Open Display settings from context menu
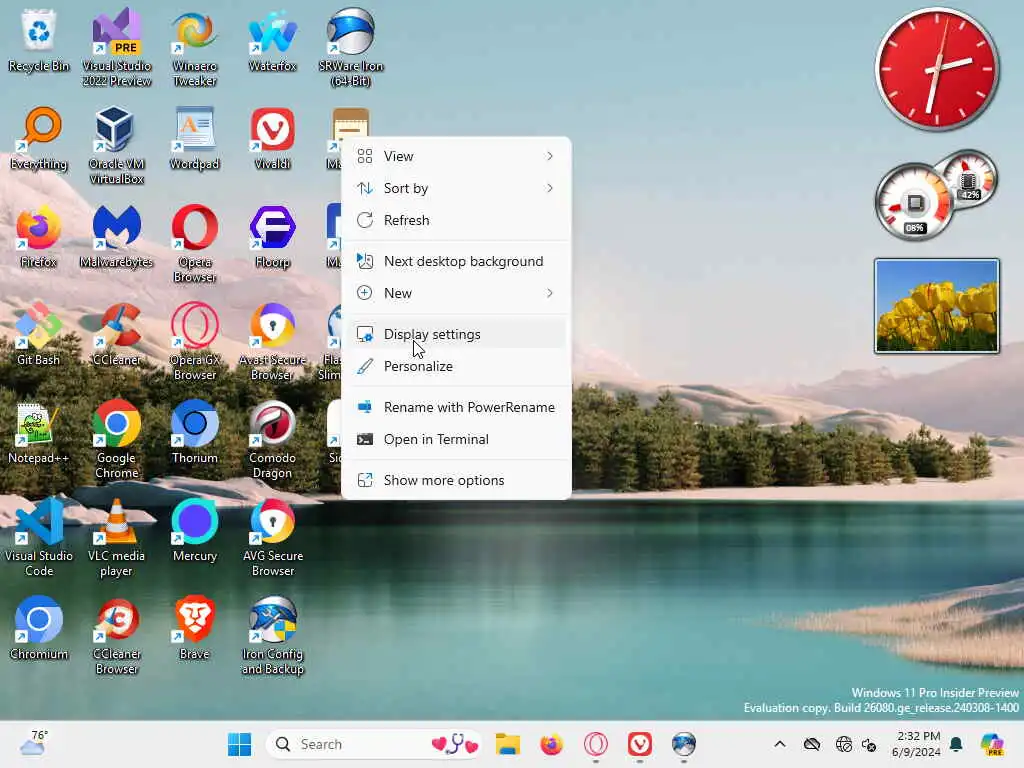 tap(456, 334)
